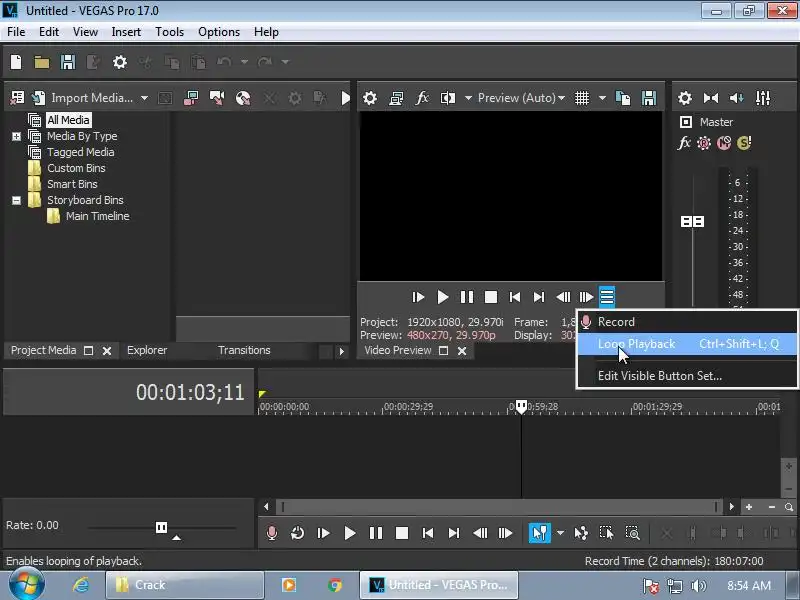Click timeline Stop button
The width and height of the screenshot is (800, 600).
pos(402,533)
